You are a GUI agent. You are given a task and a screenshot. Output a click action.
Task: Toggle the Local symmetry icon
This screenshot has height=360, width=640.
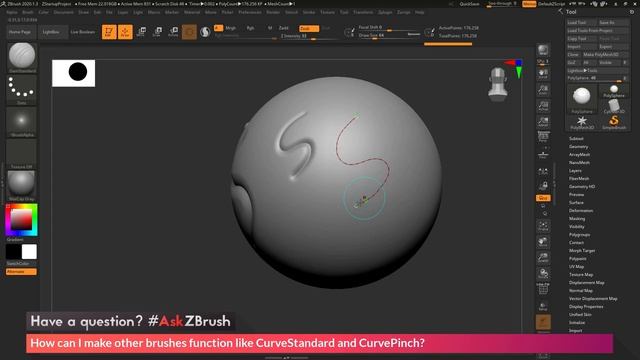(543, 171)
